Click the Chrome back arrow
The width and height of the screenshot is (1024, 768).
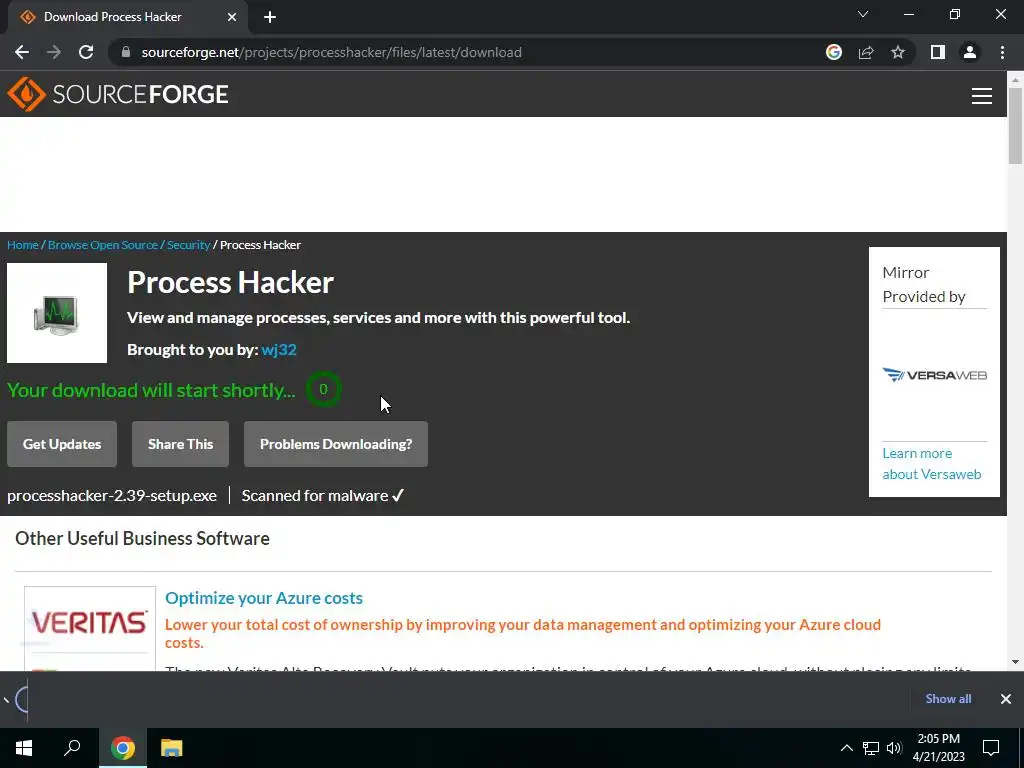click(22, 52)
